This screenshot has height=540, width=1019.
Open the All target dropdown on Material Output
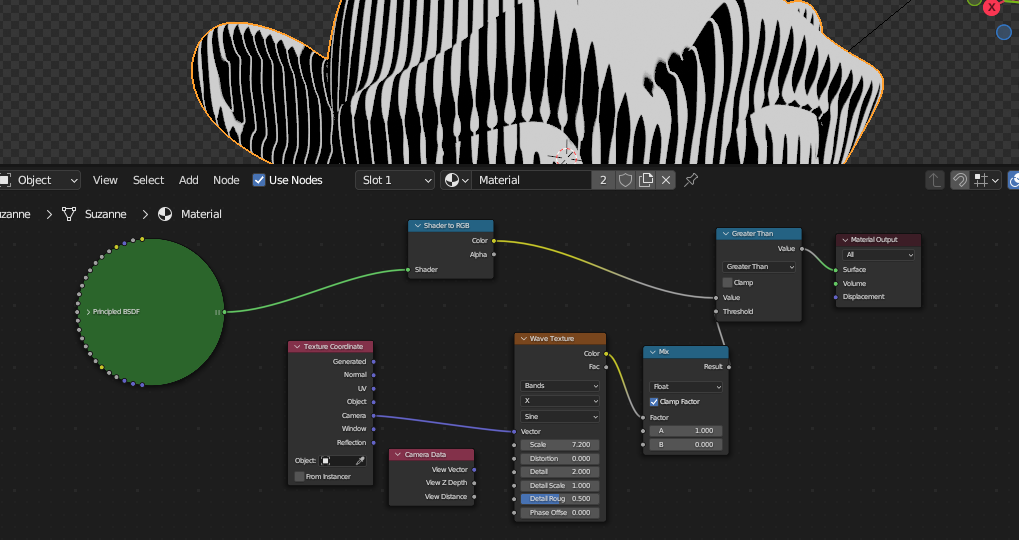pos(878,255)
